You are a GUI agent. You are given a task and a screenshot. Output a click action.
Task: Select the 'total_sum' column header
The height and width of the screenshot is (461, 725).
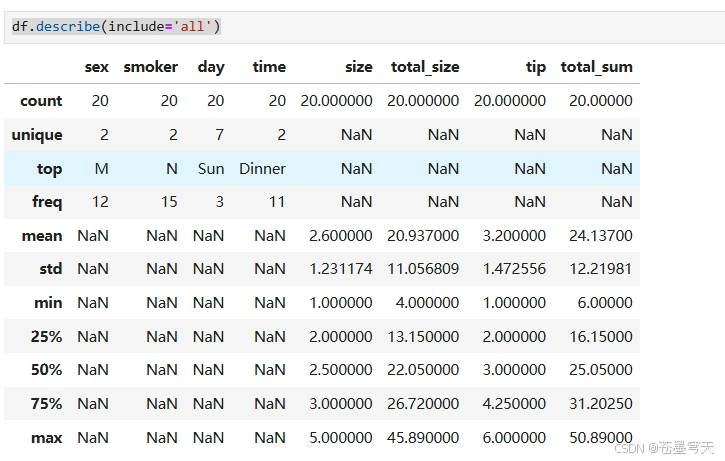(x=596, y=68)
